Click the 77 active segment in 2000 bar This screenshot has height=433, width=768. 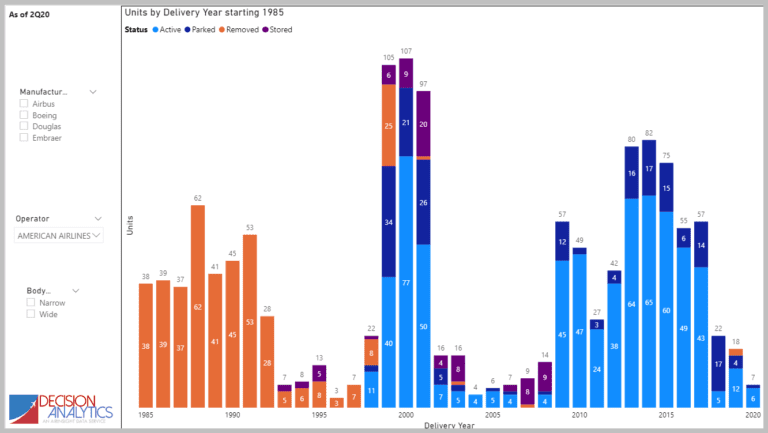click(406, 282)
